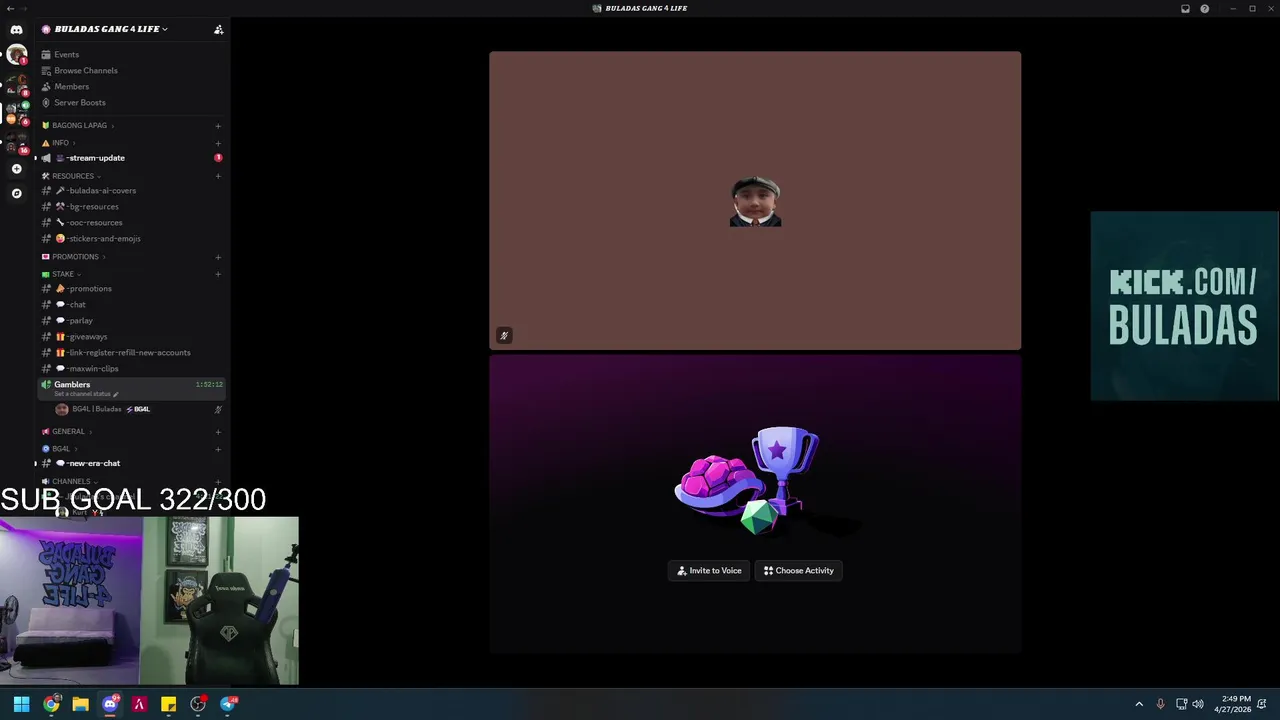
Task: Open the buladas-ai-covers channel
Action: tap(131, 190)
